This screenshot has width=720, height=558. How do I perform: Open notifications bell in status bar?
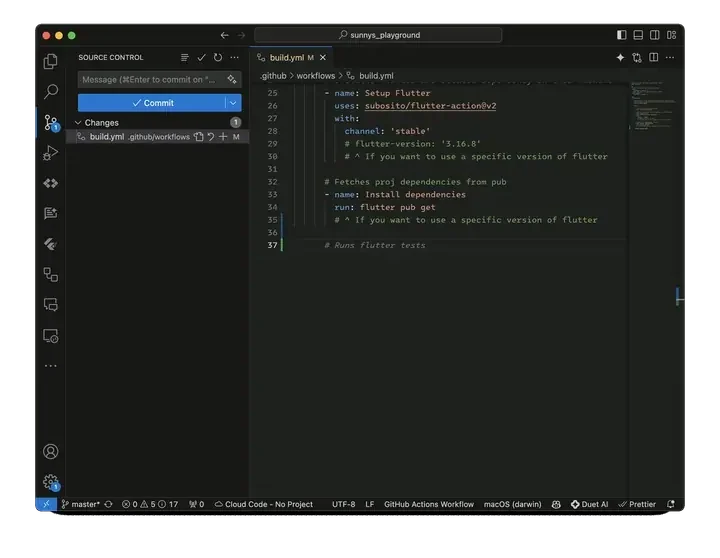[671, 504]
